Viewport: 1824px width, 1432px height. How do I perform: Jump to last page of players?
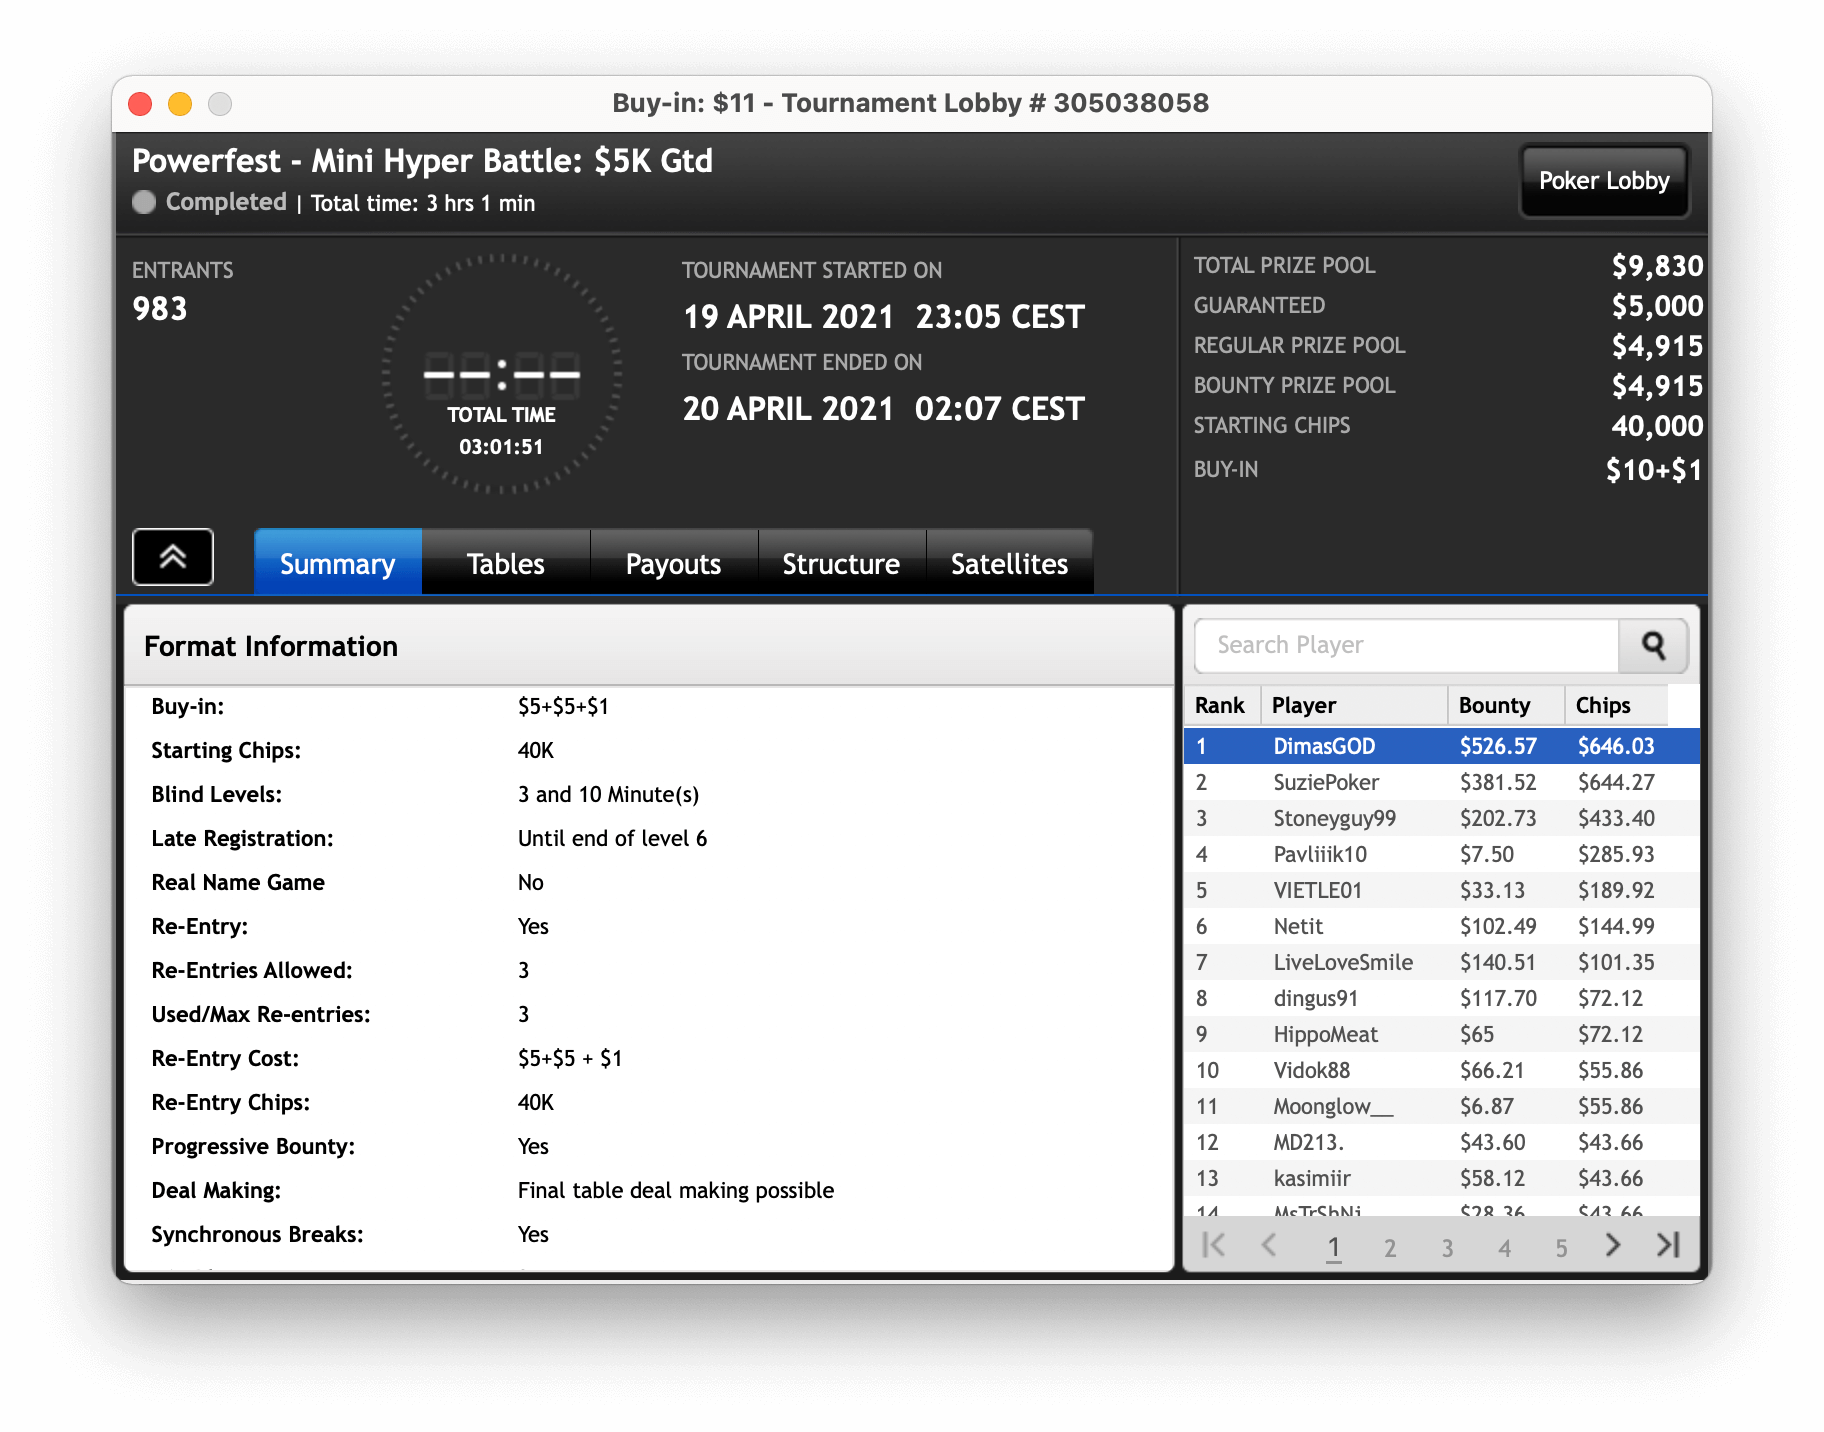point(1667,1245)
